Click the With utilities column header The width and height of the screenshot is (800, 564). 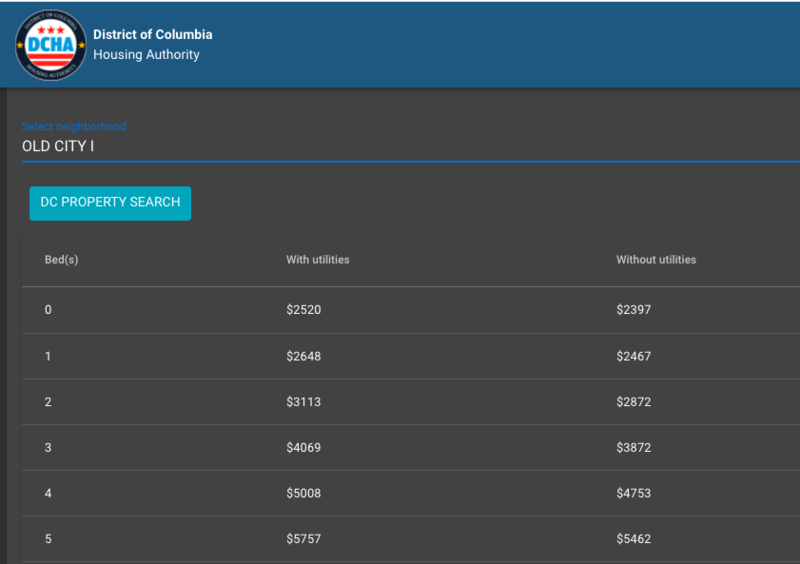pos(318,260)
